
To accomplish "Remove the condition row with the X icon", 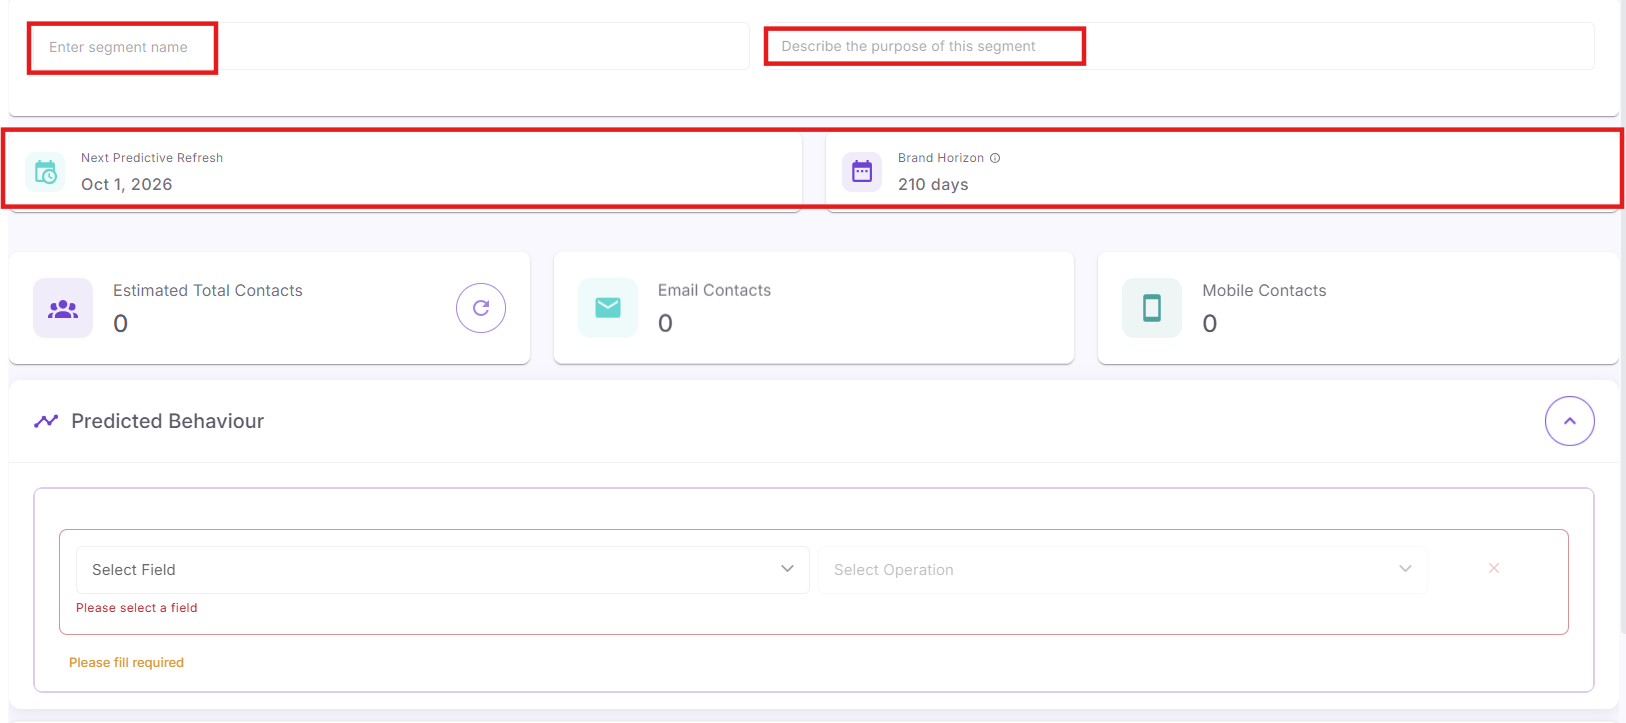I will [x=1494, y=568].
